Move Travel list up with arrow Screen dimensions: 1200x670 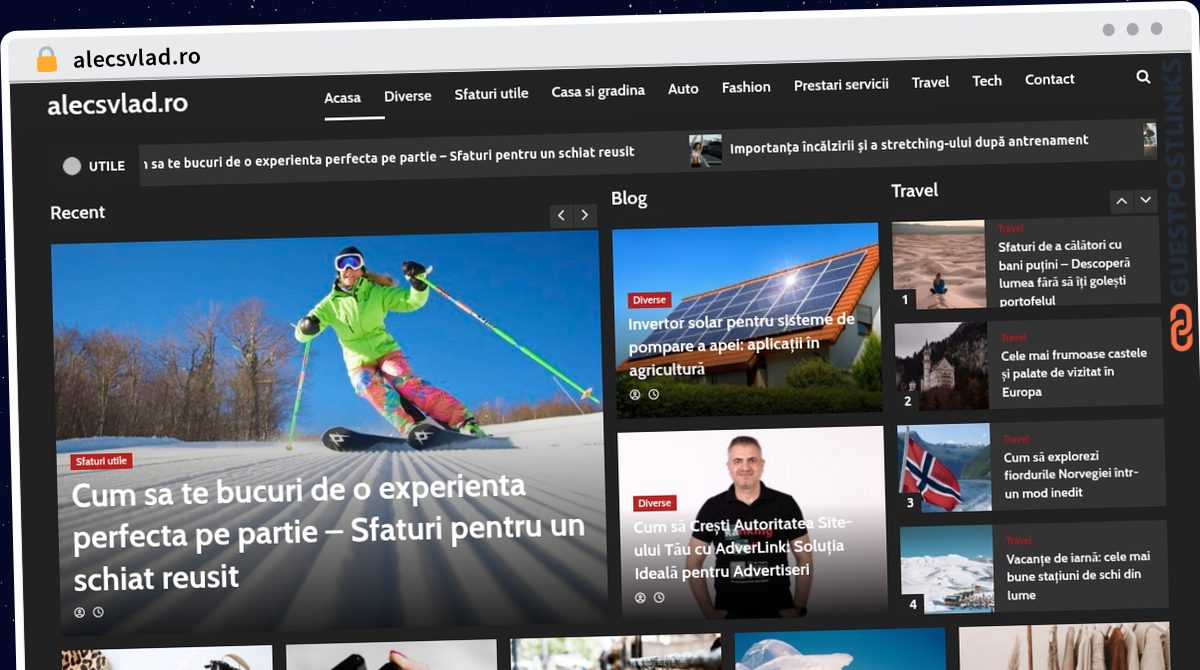pyautogui.click(x=1122, y=201)
